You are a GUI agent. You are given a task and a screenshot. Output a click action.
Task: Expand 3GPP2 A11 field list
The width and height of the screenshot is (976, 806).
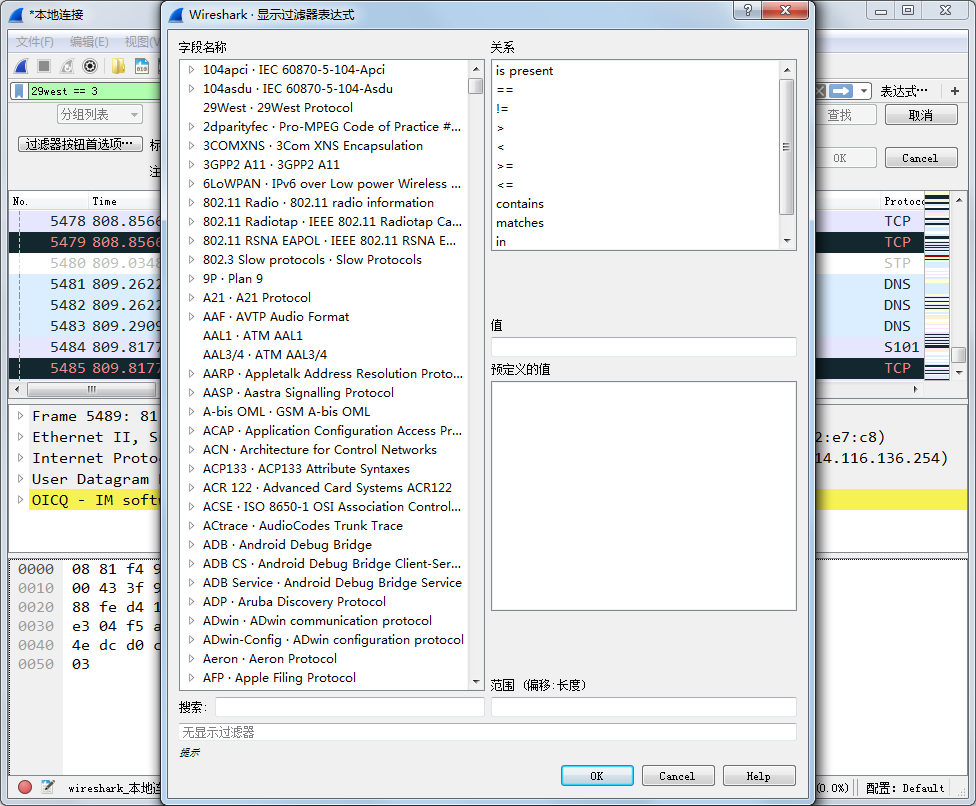[x=191, y=165]
